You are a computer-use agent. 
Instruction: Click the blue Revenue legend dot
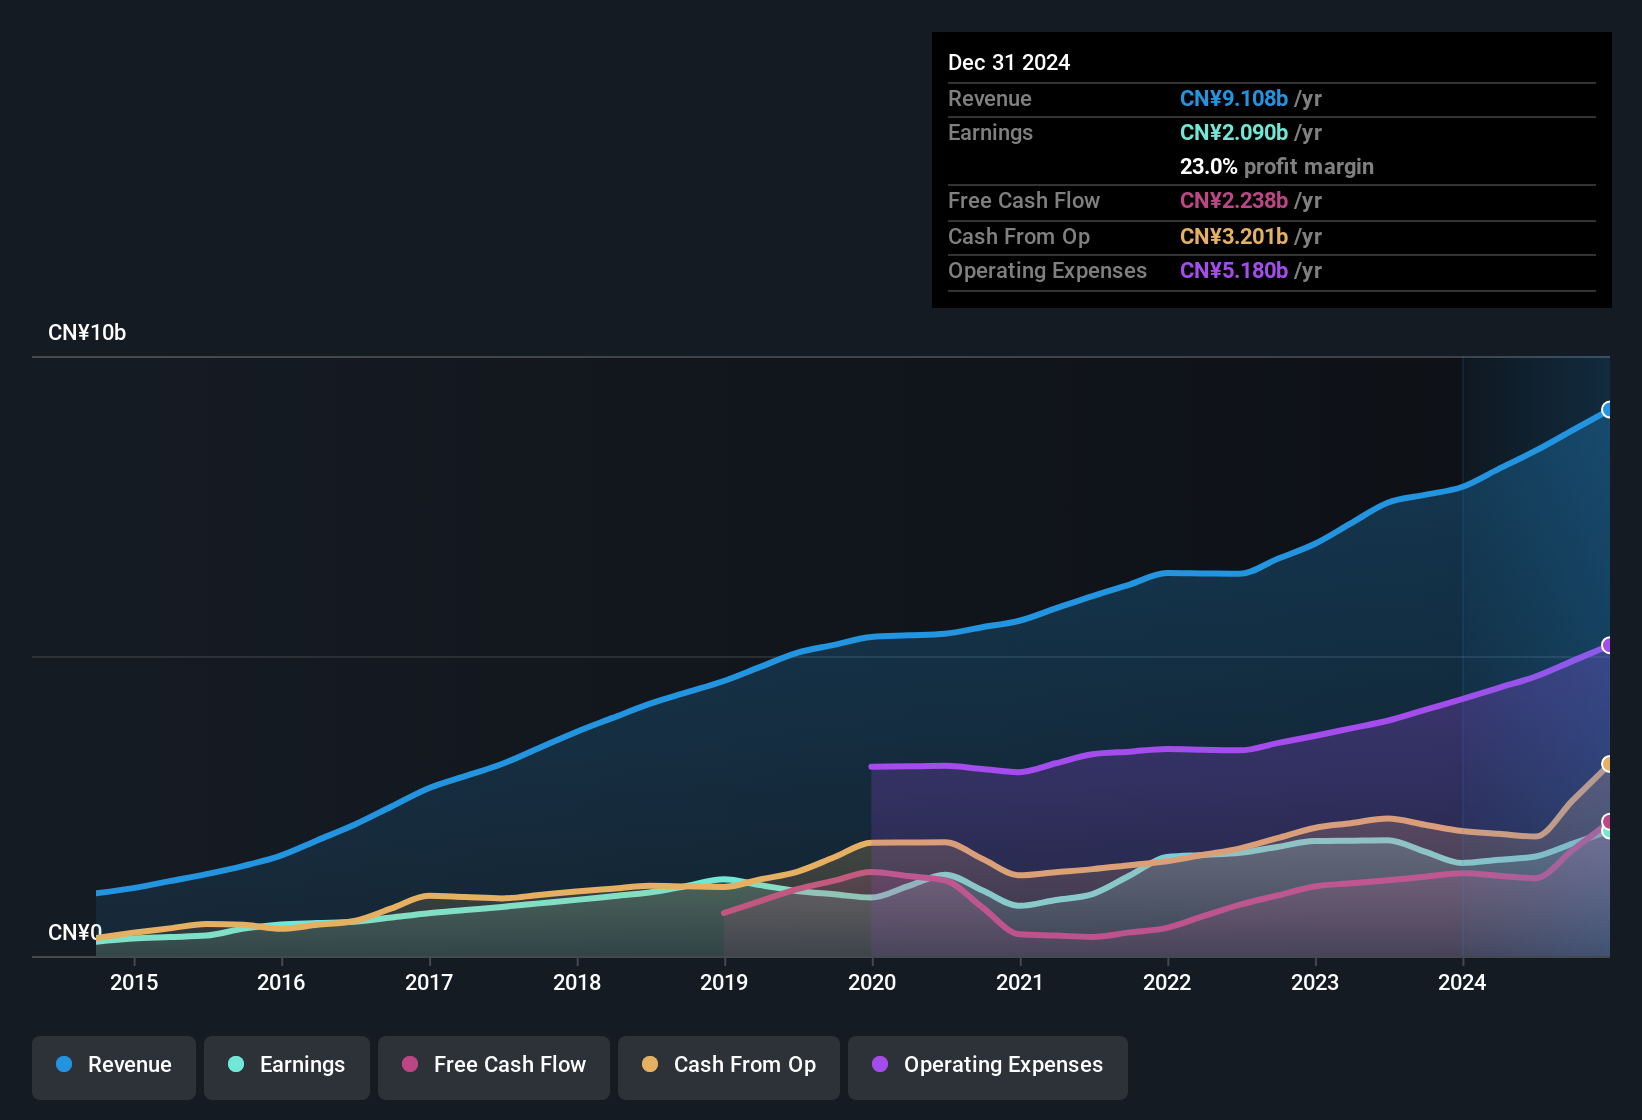(x=64, y=1065)
